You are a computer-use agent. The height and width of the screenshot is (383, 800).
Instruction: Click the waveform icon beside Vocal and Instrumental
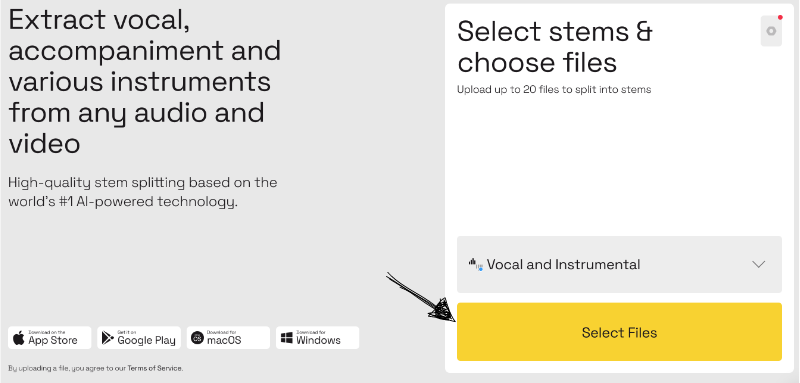click(x=475, y=264)
